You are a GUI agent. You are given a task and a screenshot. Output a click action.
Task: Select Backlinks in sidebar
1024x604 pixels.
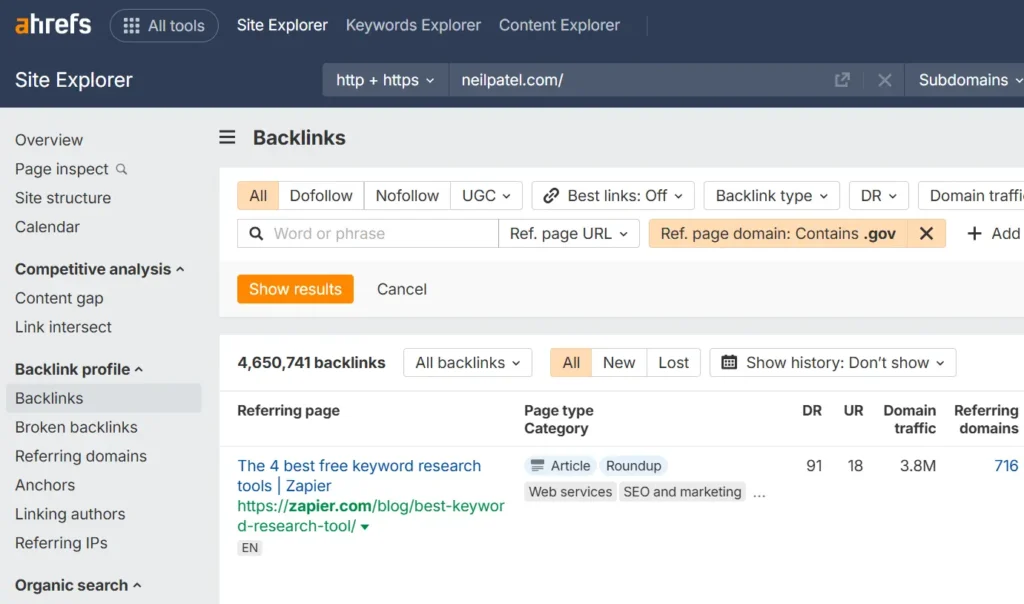[x=104, y=398]
